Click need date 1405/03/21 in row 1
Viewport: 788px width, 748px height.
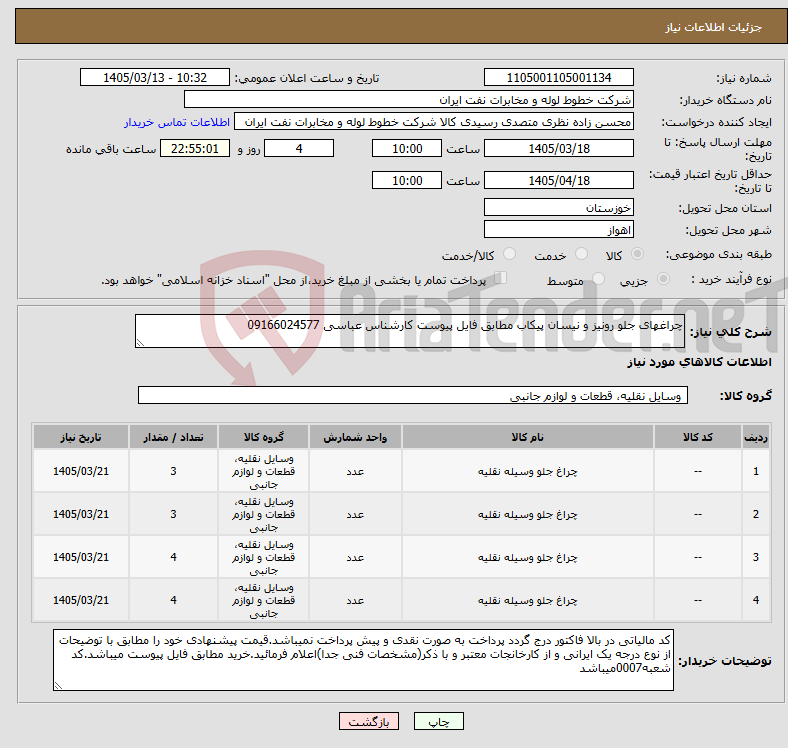(x=81, y=471)
